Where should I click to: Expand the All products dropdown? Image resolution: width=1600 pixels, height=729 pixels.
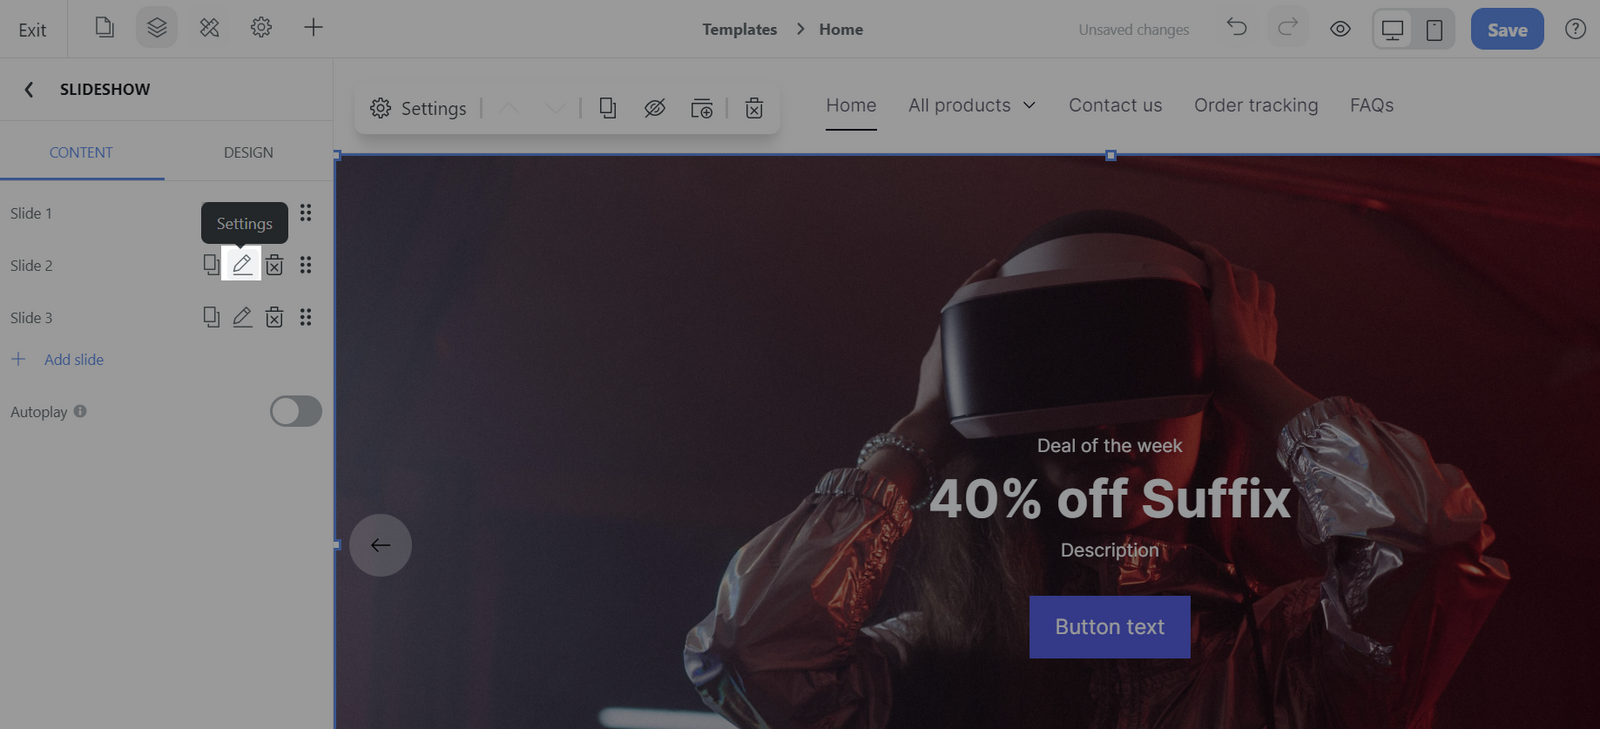[972, 105]
